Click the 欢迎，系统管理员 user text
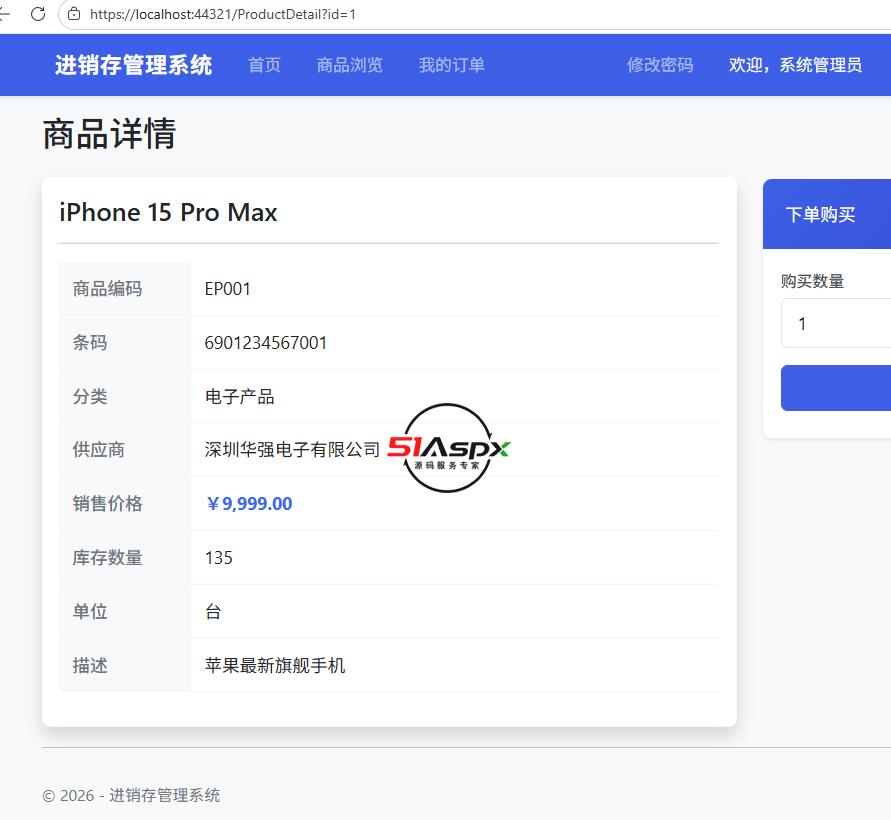Image resolution: width=891 pixels, height=820 pixels. [796, 65]
